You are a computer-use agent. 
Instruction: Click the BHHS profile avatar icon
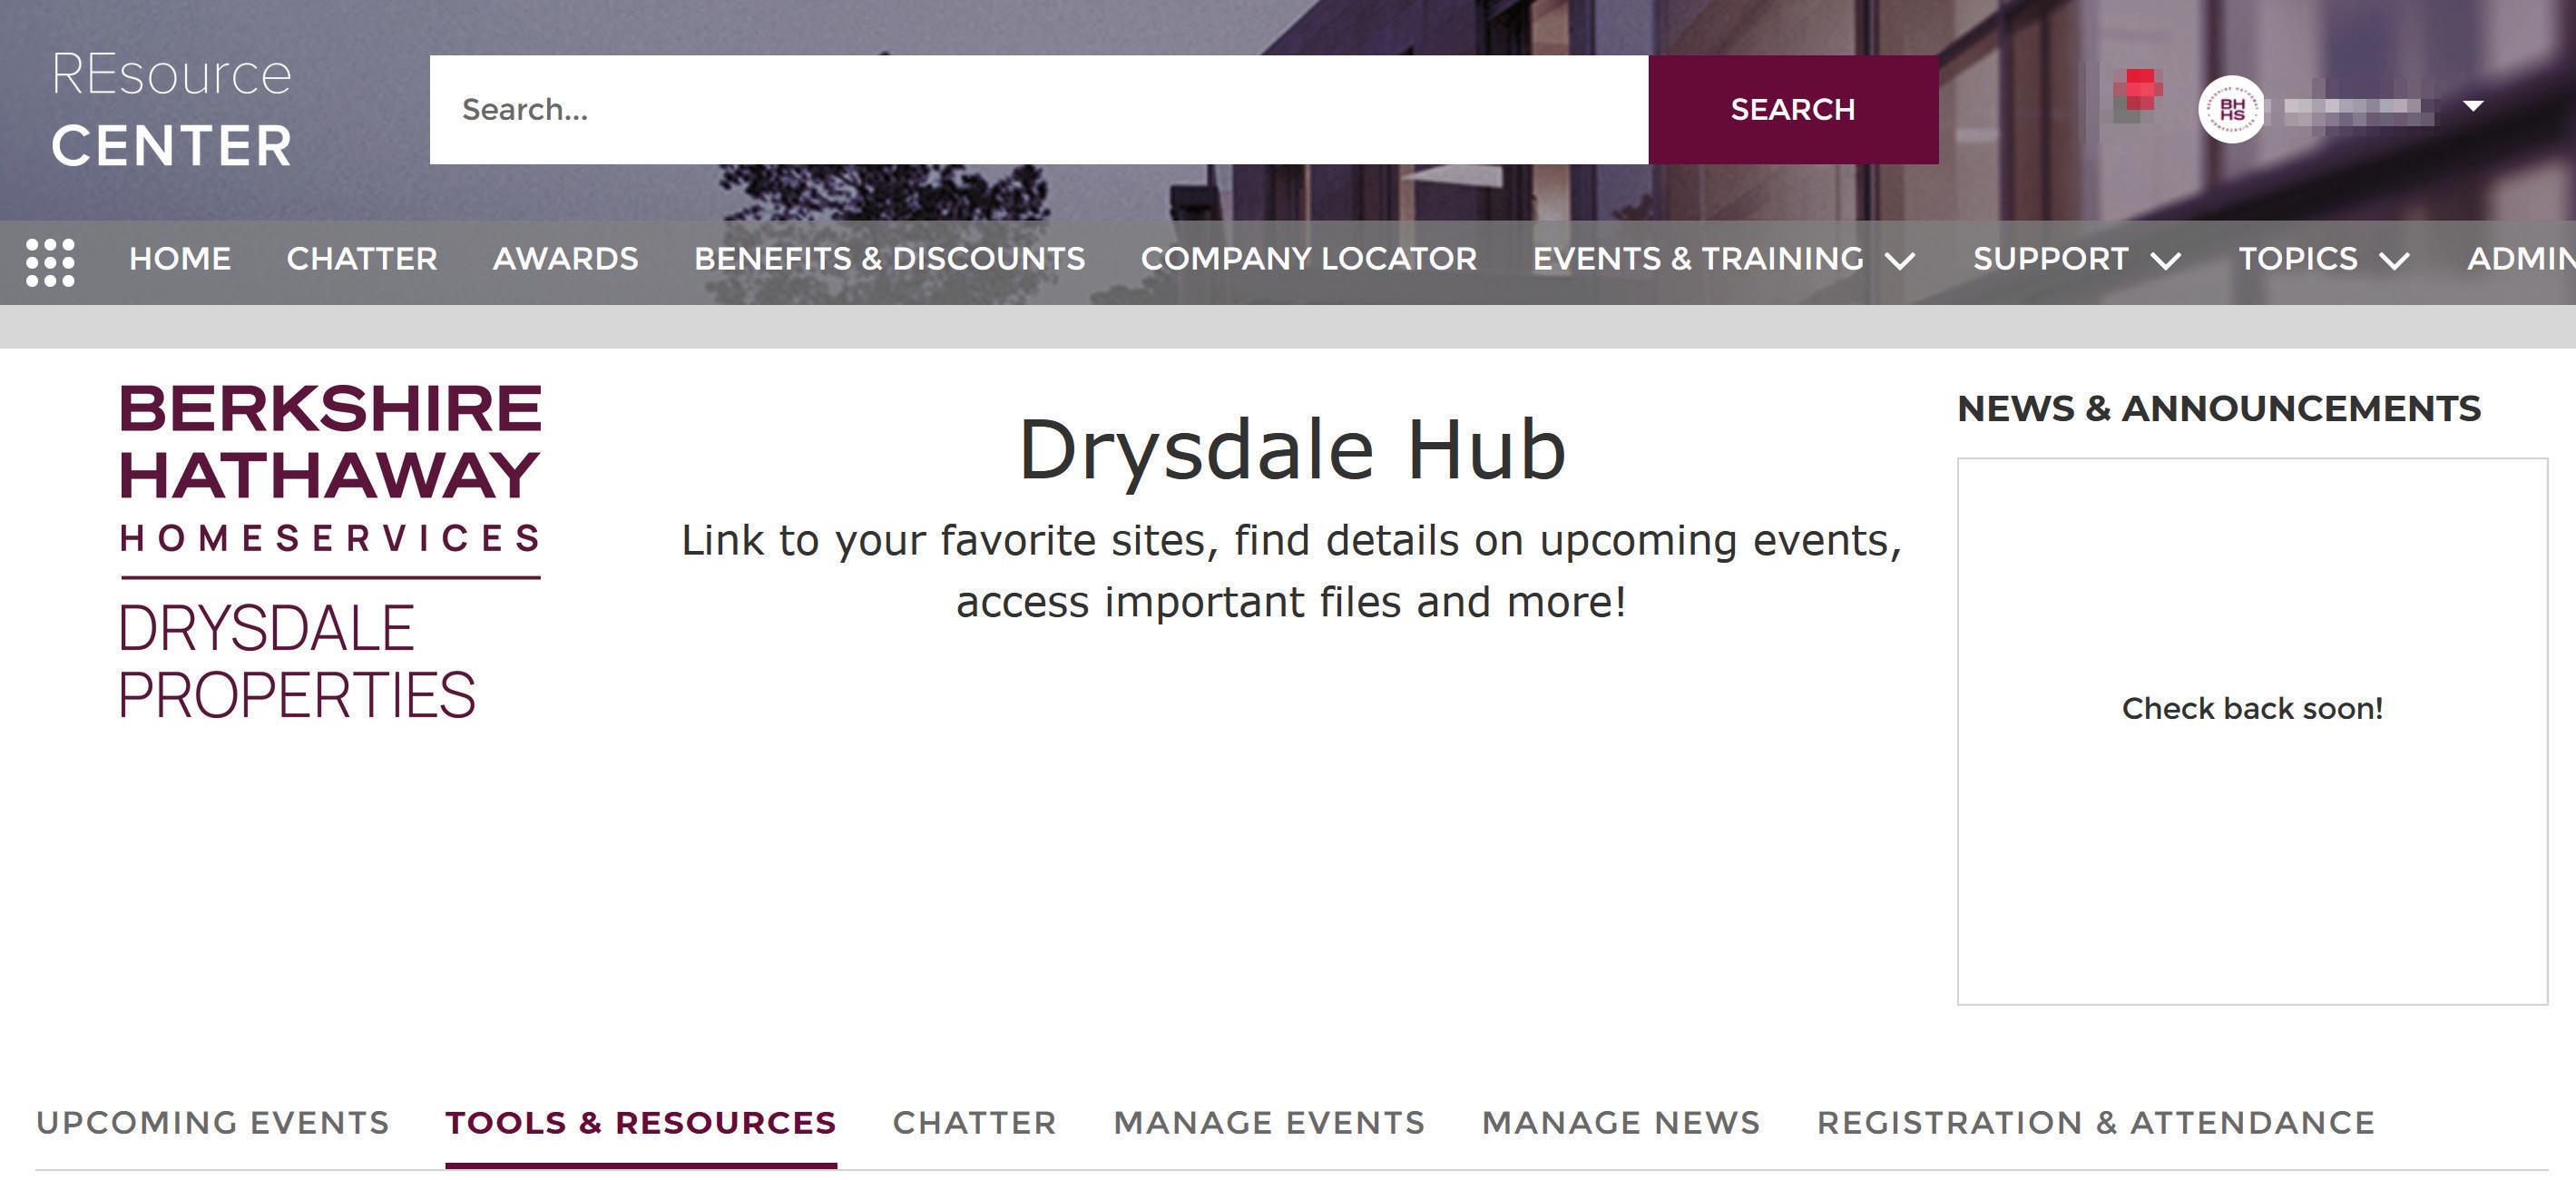(x=2231, y=109)
